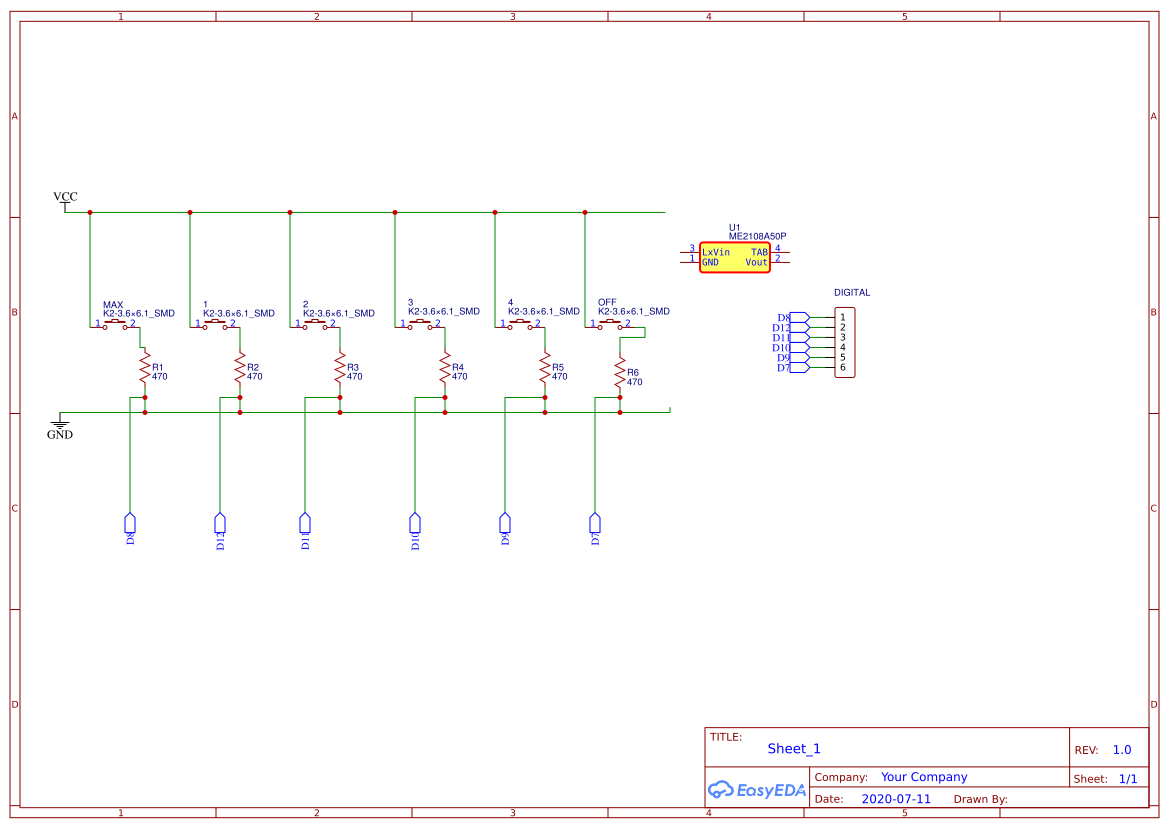Click the Sheet_1 title text
The height and width of the screenshot is (828, 1169).
(x=793, y=748)
